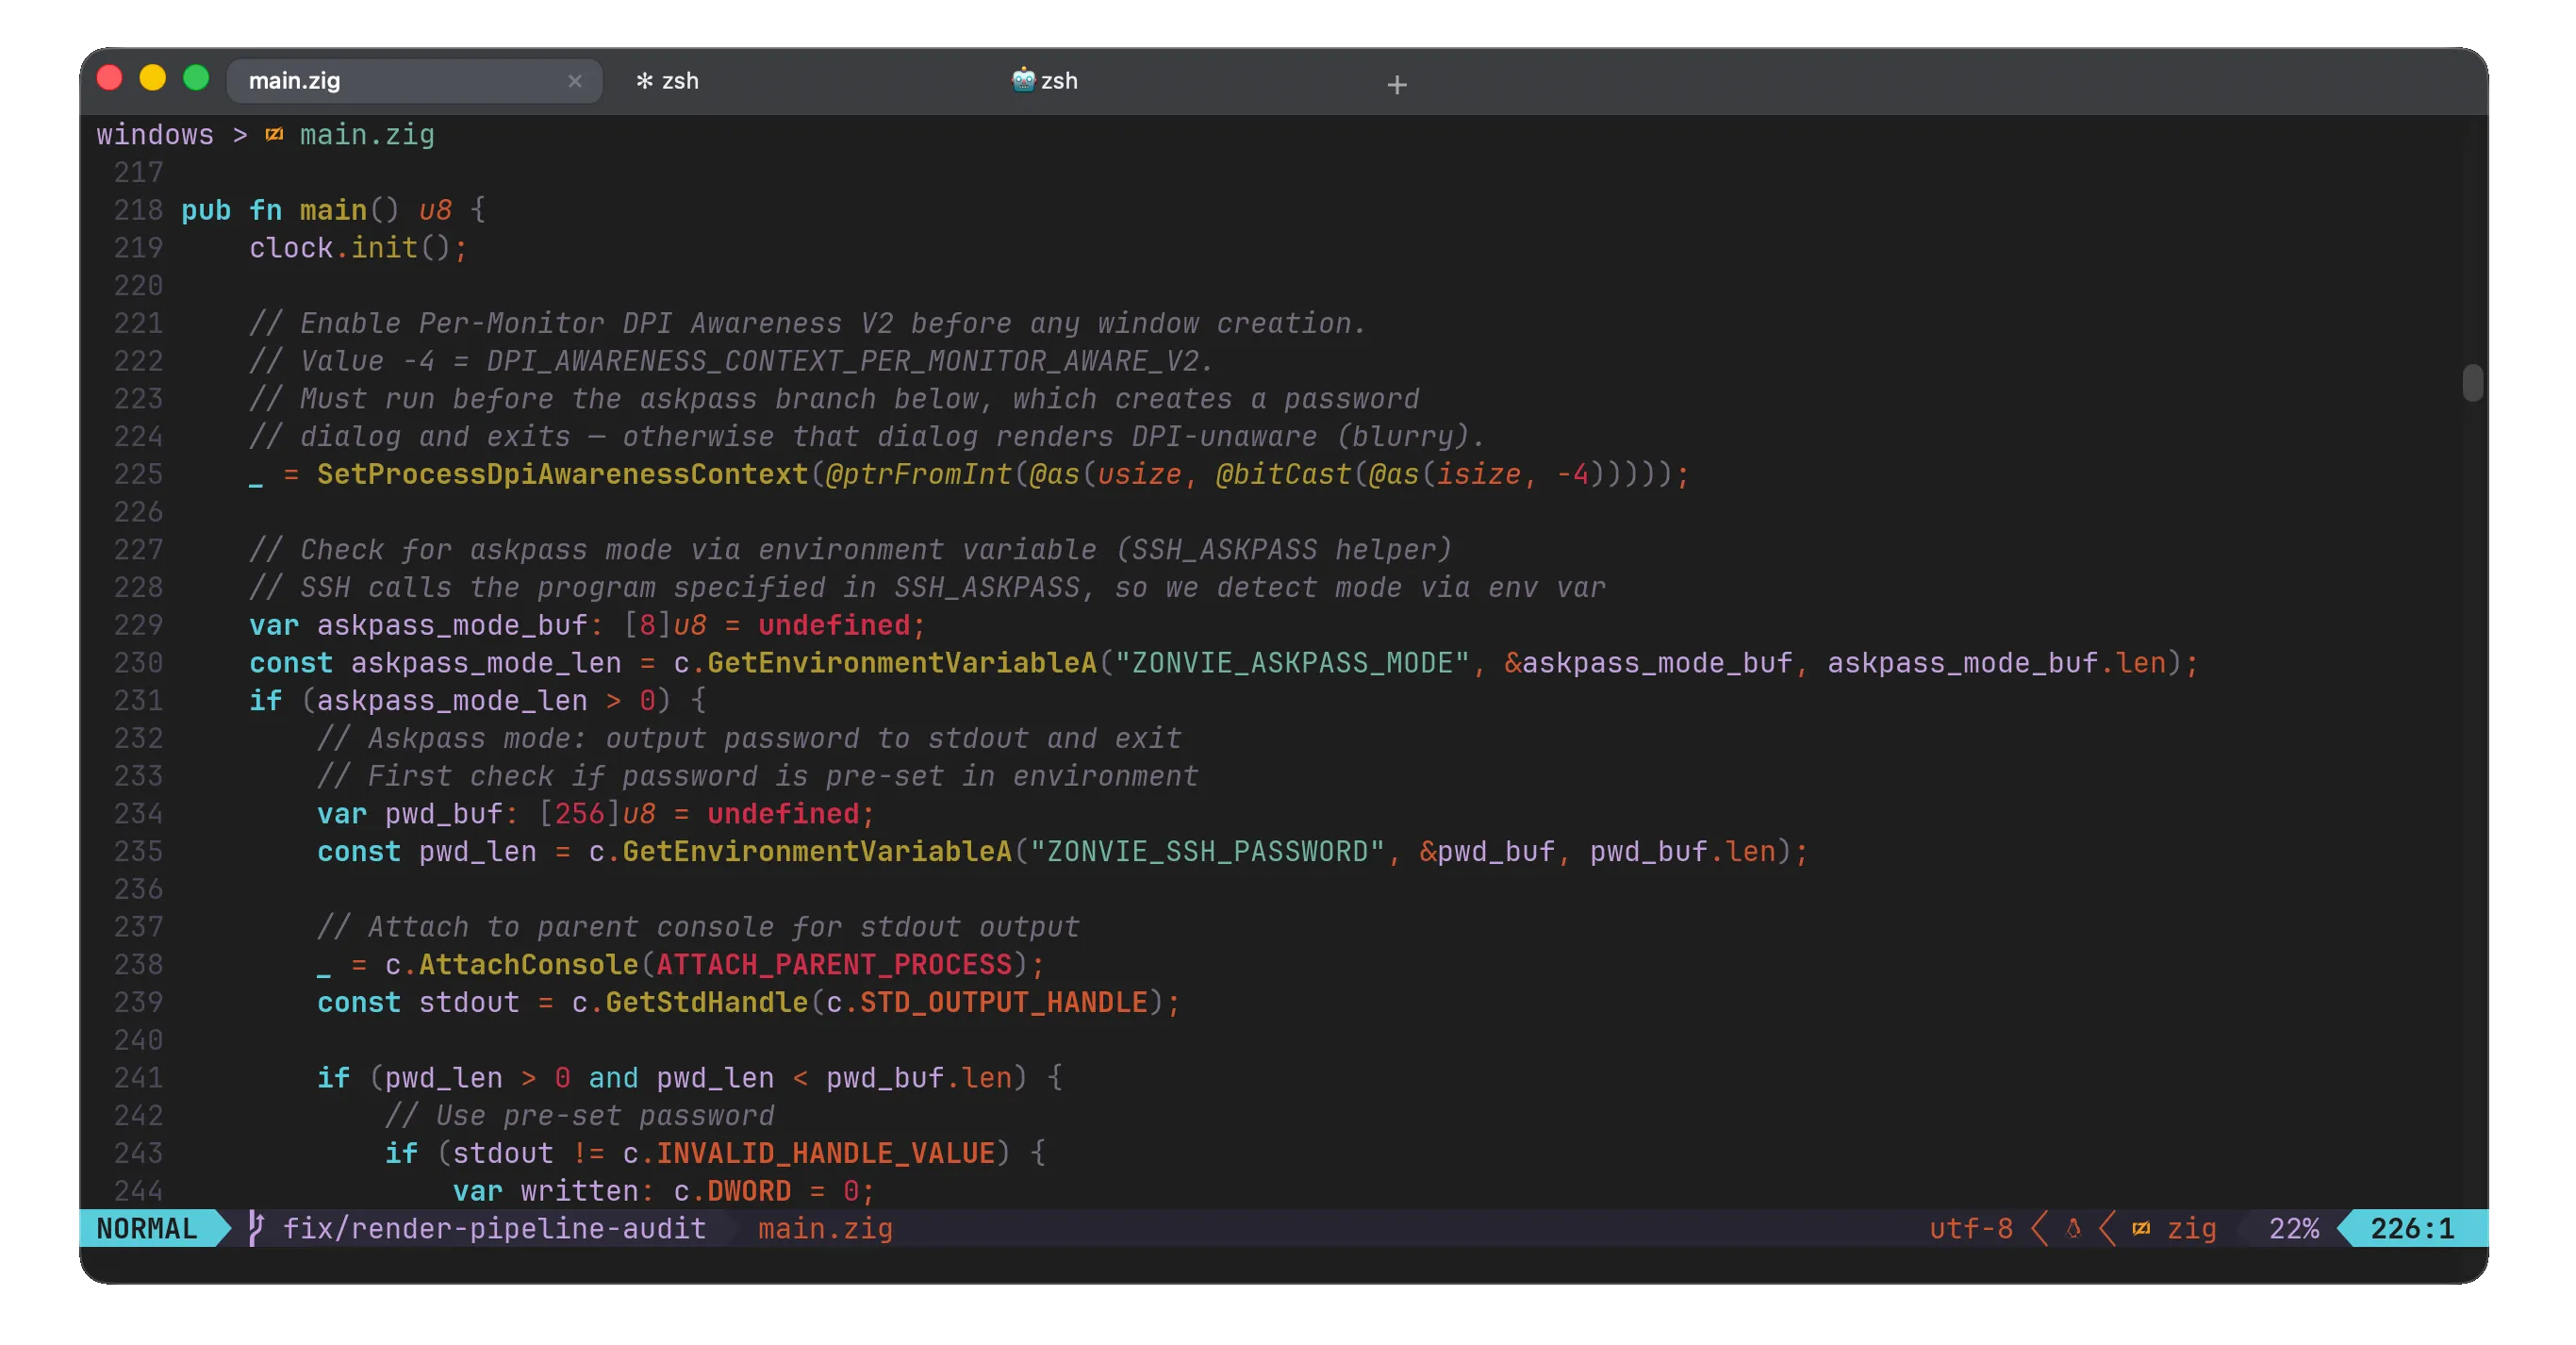This screenshot has width=2576, height=1345.
Task: Click the red close window button
Action: 109,78
